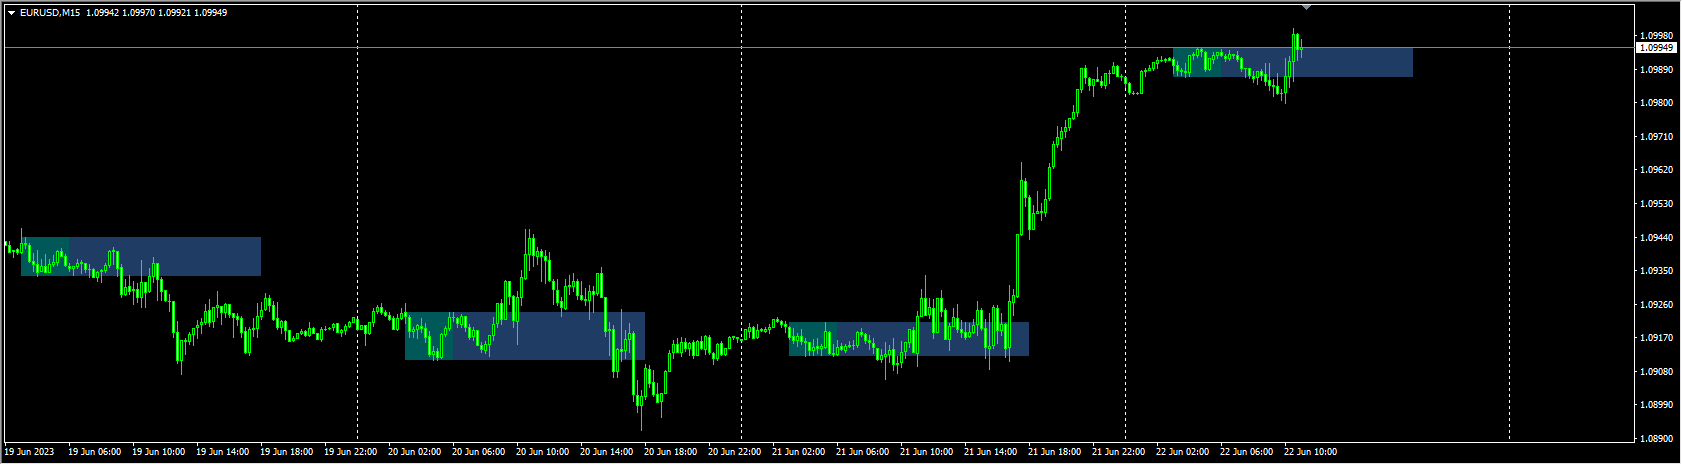Click the 21 Jun 02:00 time label
Viewport: 1682px width, 465px height.
pyautogui.click(x=798, y=452)
